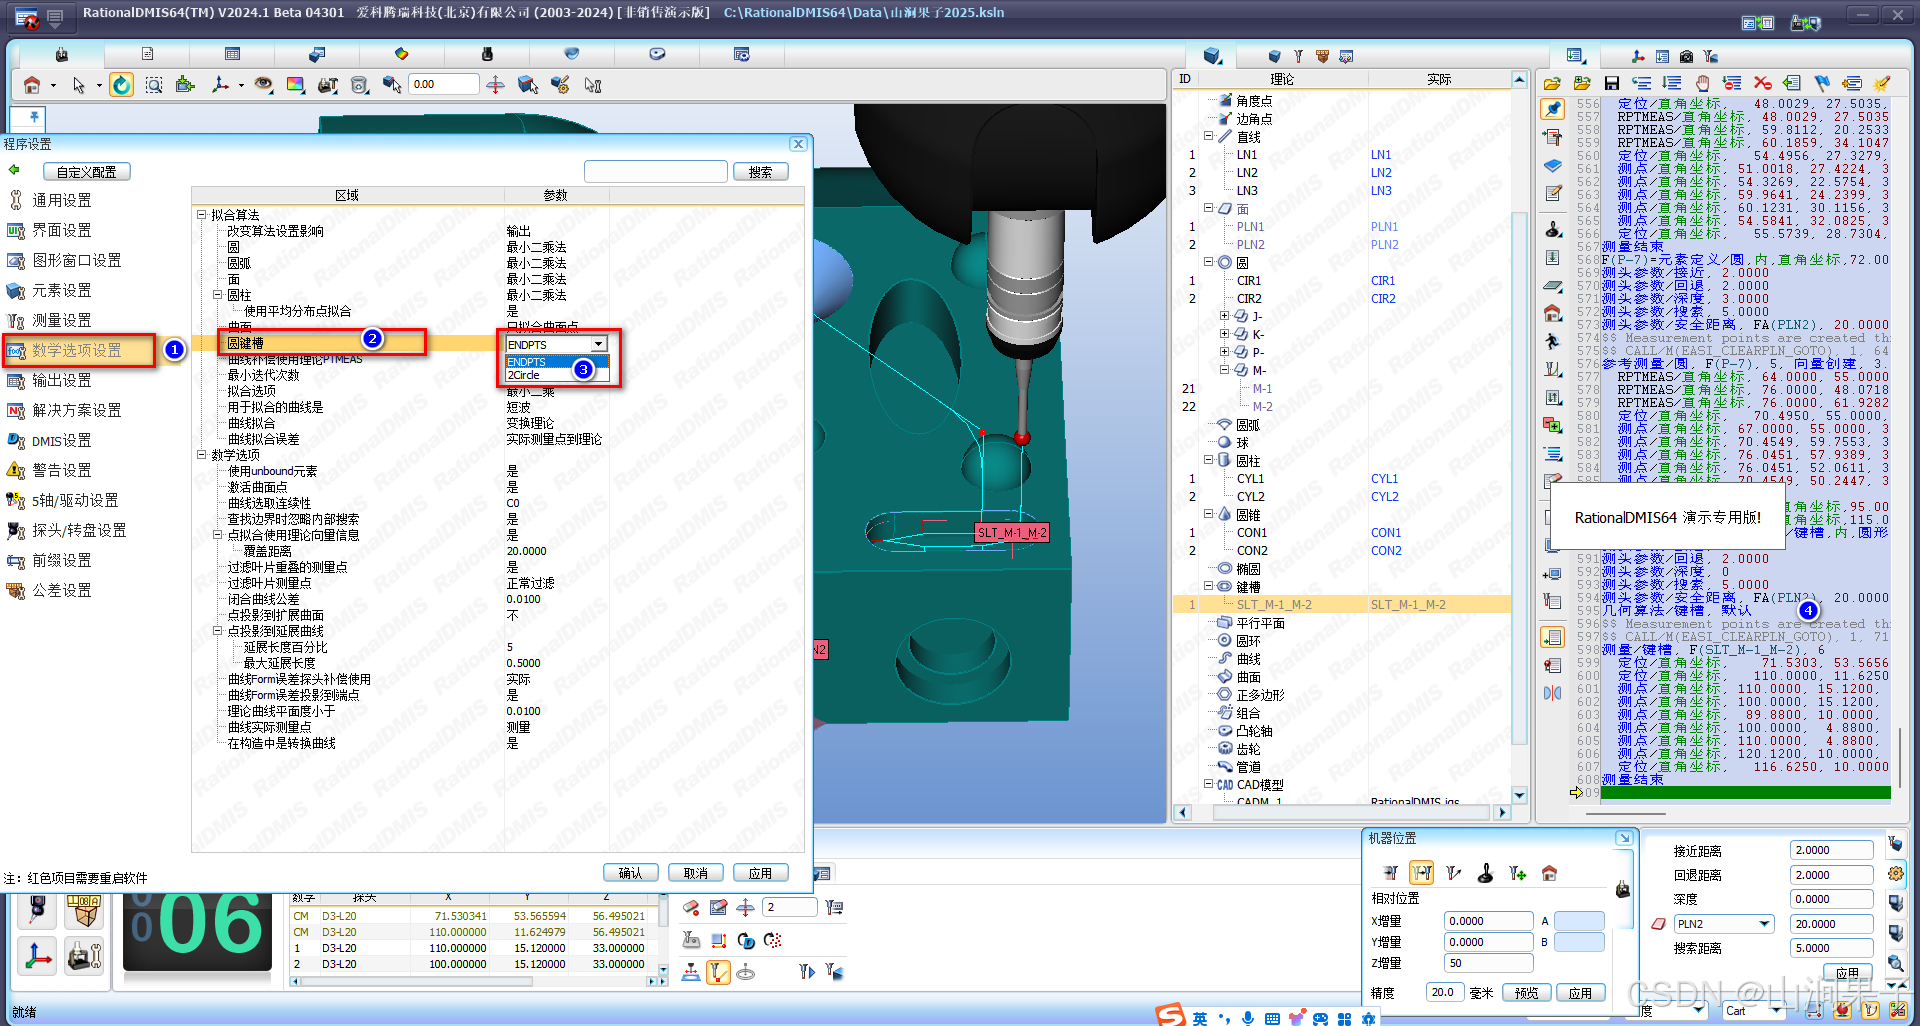Collapse the 数学选项 tree group
The height and width of the screenshot is (1026, 1920).
(x=201, y=455)
